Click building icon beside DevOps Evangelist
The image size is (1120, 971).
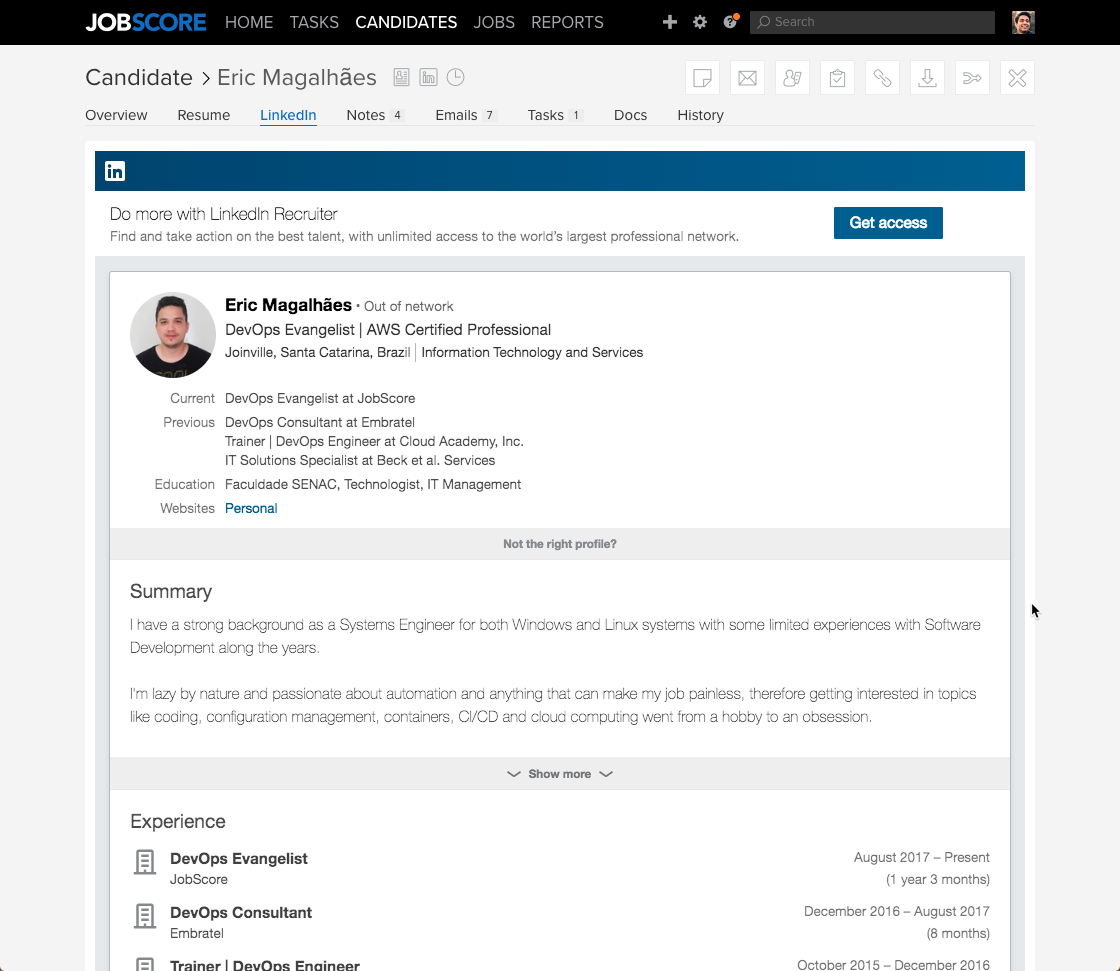click(x=145, y=862)
